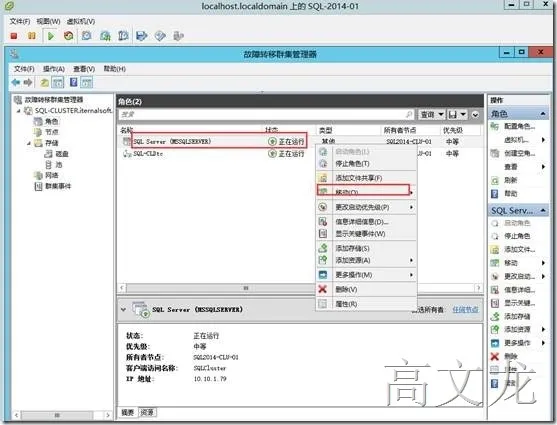The width and height of the screenshot is (557, 425).
Task: Select 节点 in the cluster tree
Action: pos(52,132)
